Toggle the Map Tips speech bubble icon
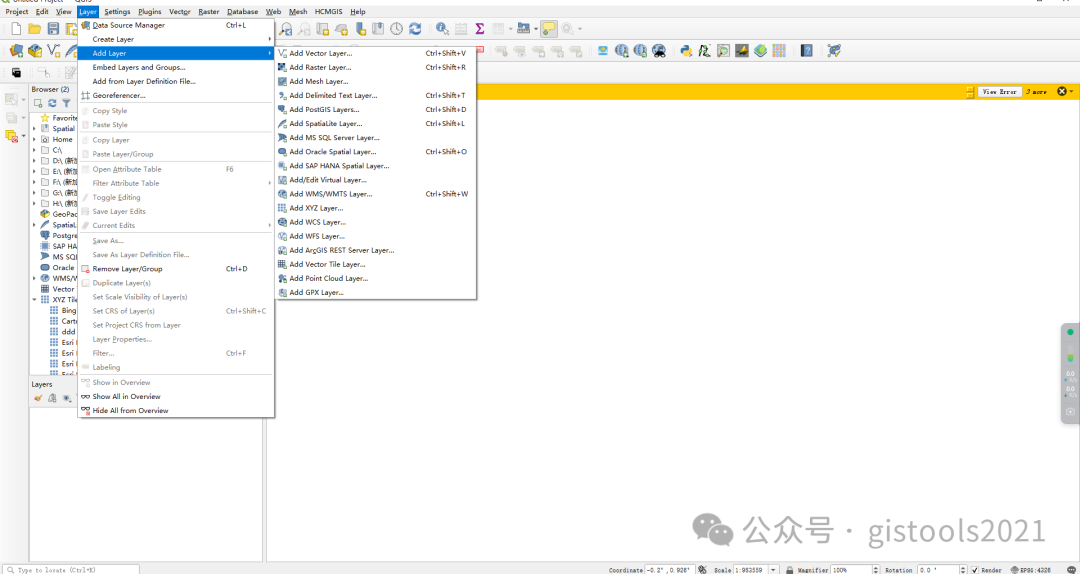The width and height of the screenshot is (1080, 574). pyautogui.click(x=548, y=29)
